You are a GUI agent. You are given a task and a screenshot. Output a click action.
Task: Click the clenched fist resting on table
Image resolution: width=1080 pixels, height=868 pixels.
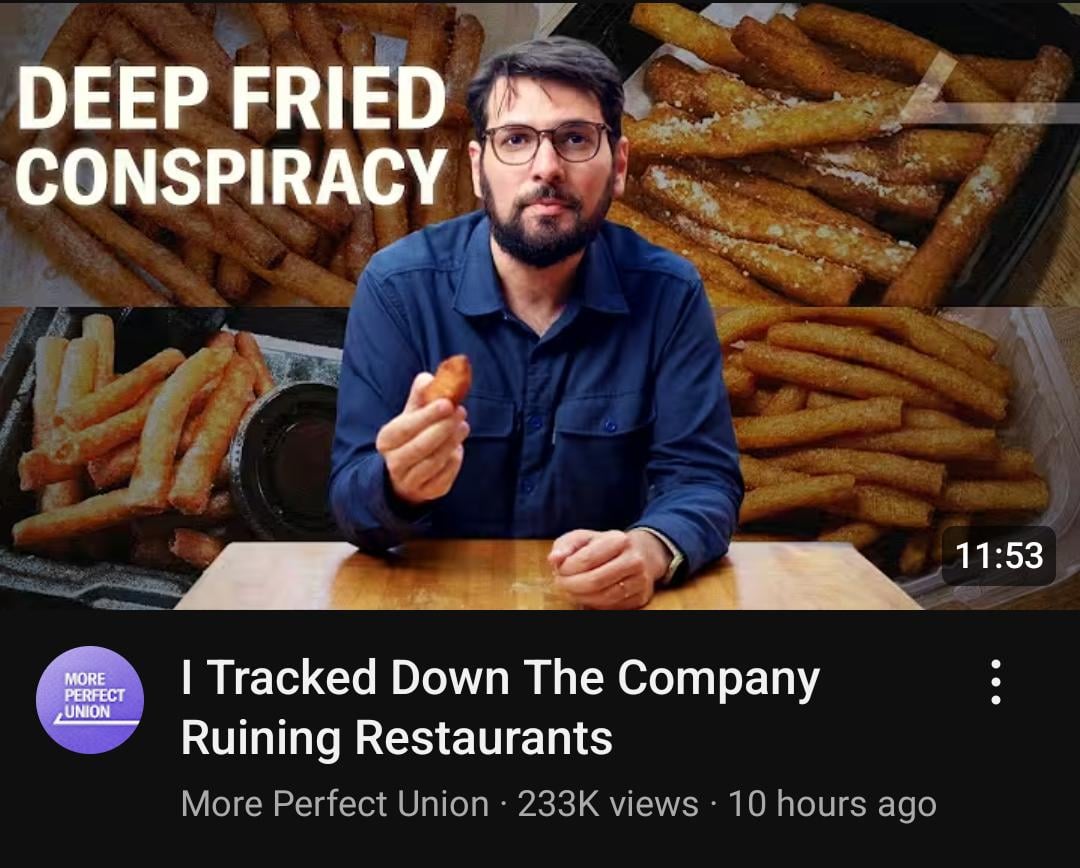coord(606,568)
